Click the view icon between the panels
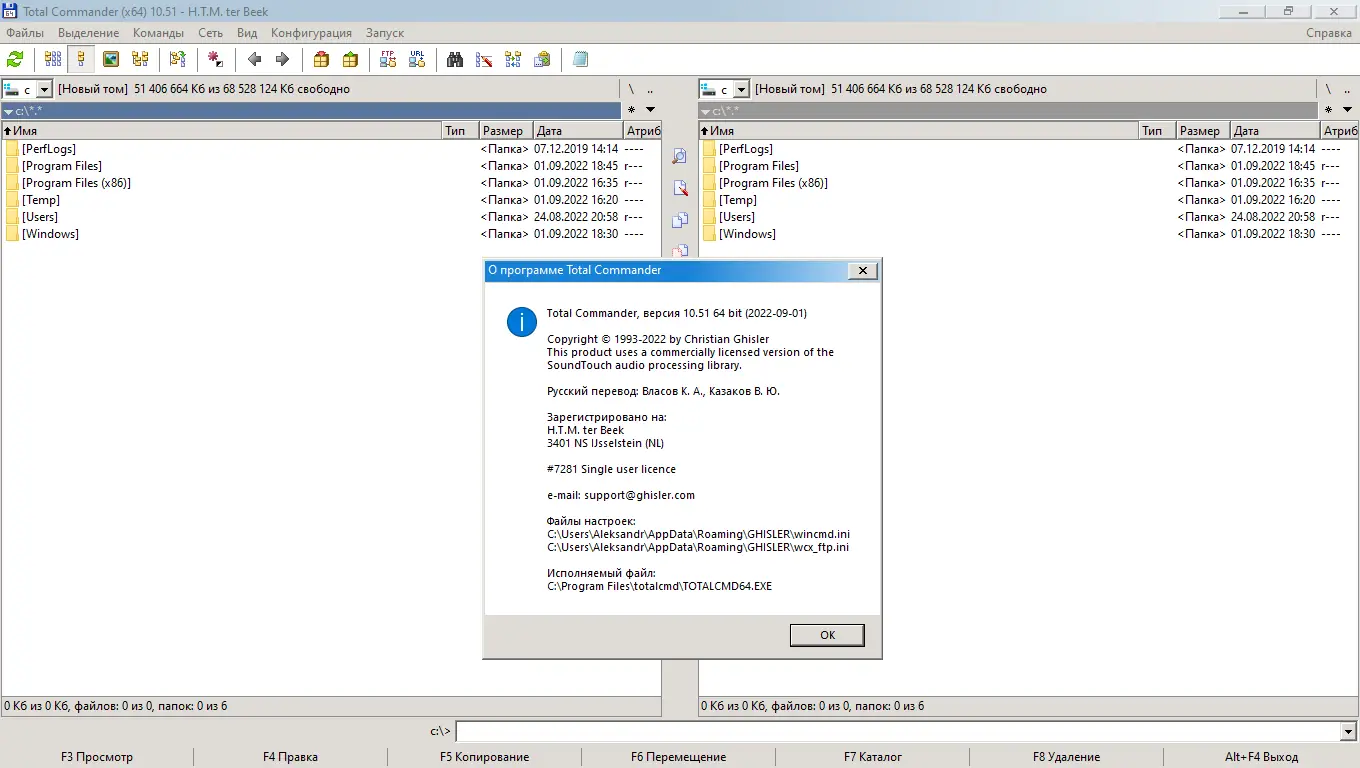The height and width of the screenshot is (768, 1360). click(x=680, y=156)
